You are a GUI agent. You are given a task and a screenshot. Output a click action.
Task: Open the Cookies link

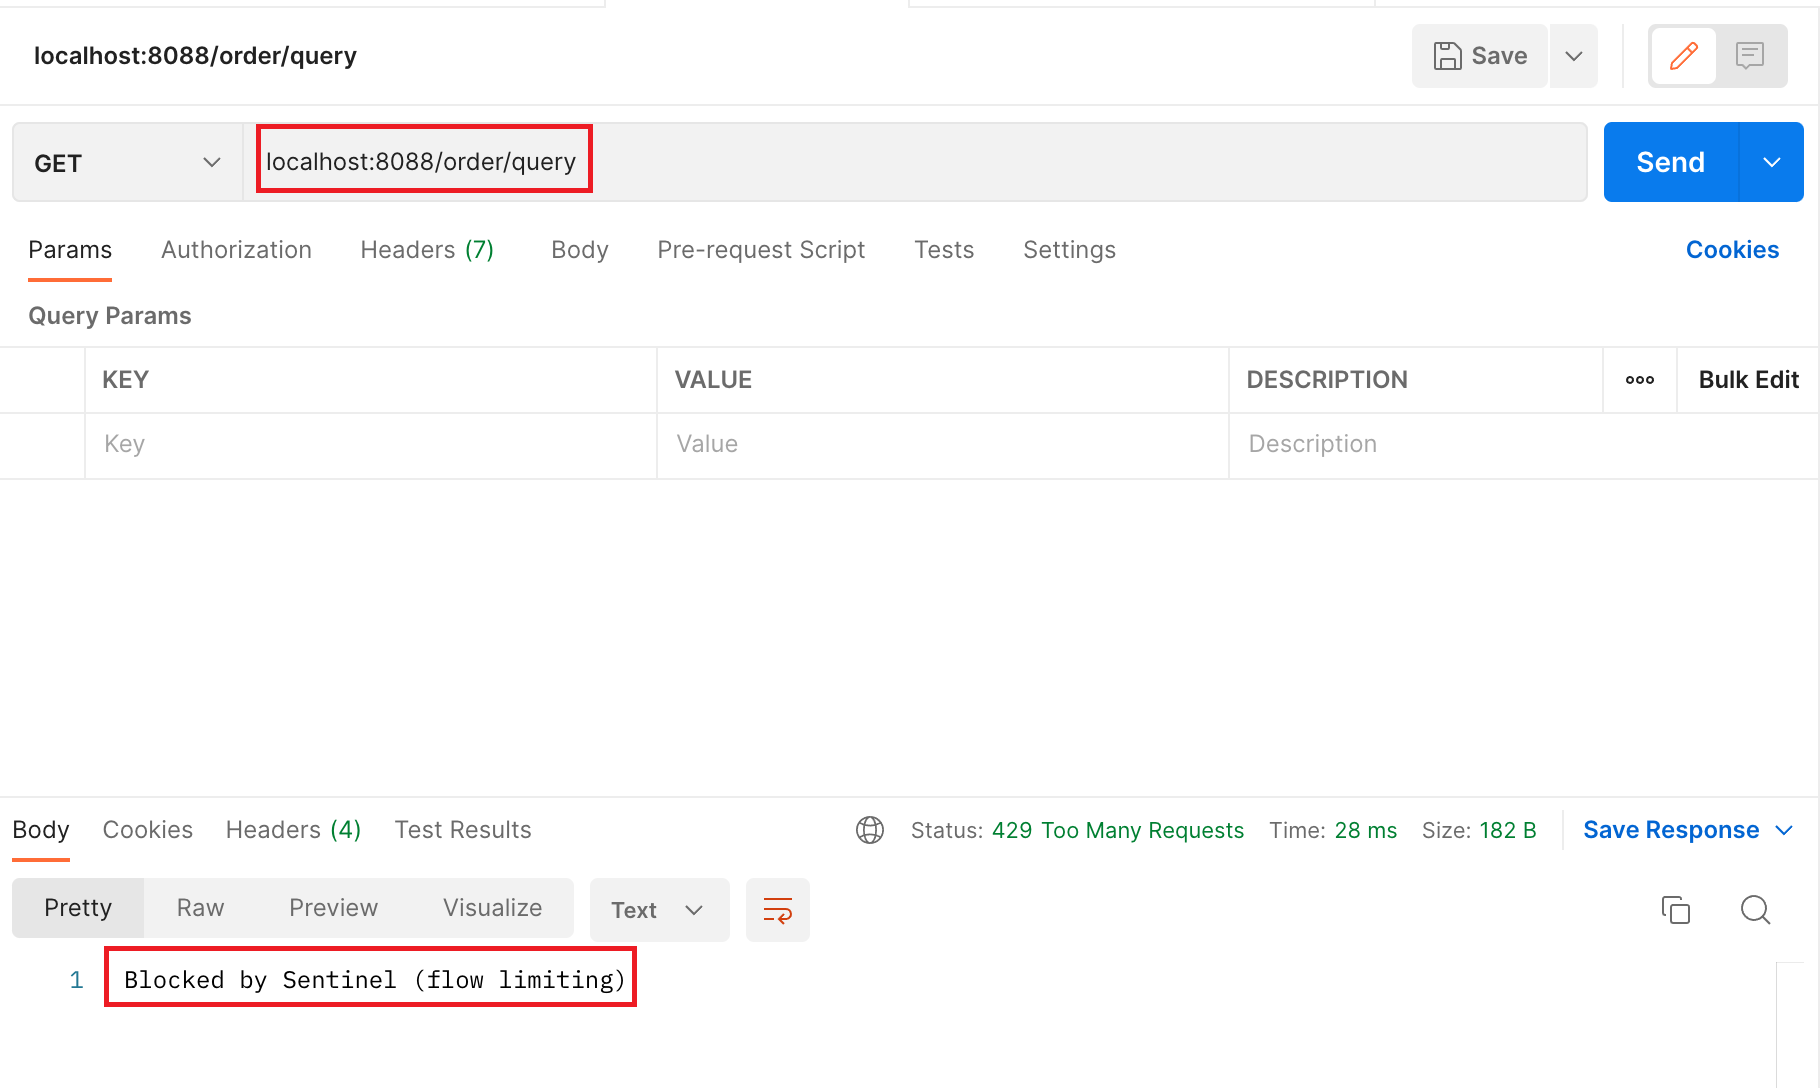pyautogui.click(x=1732, y=250)
